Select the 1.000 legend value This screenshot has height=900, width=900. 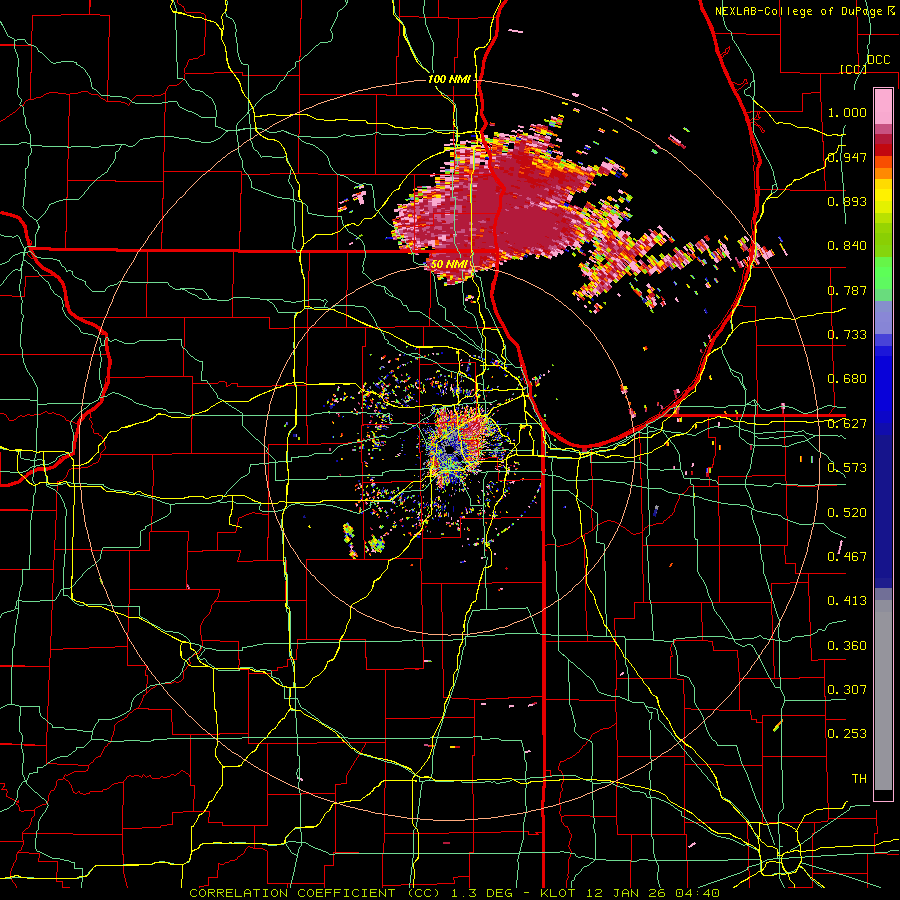tap(847, 112)
